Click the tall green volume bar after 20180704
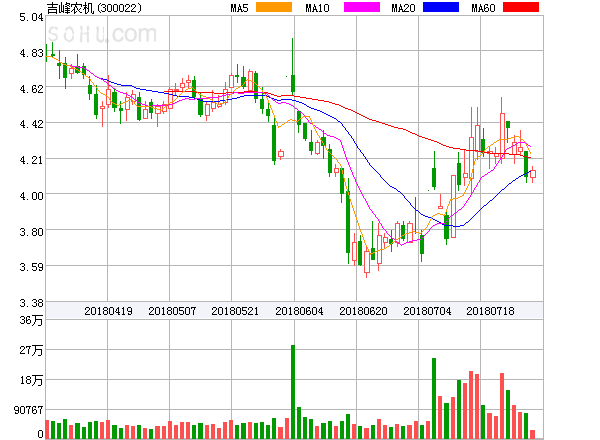Image resolution: width=600 pixels, height=440 pixels. click(434, 398)
